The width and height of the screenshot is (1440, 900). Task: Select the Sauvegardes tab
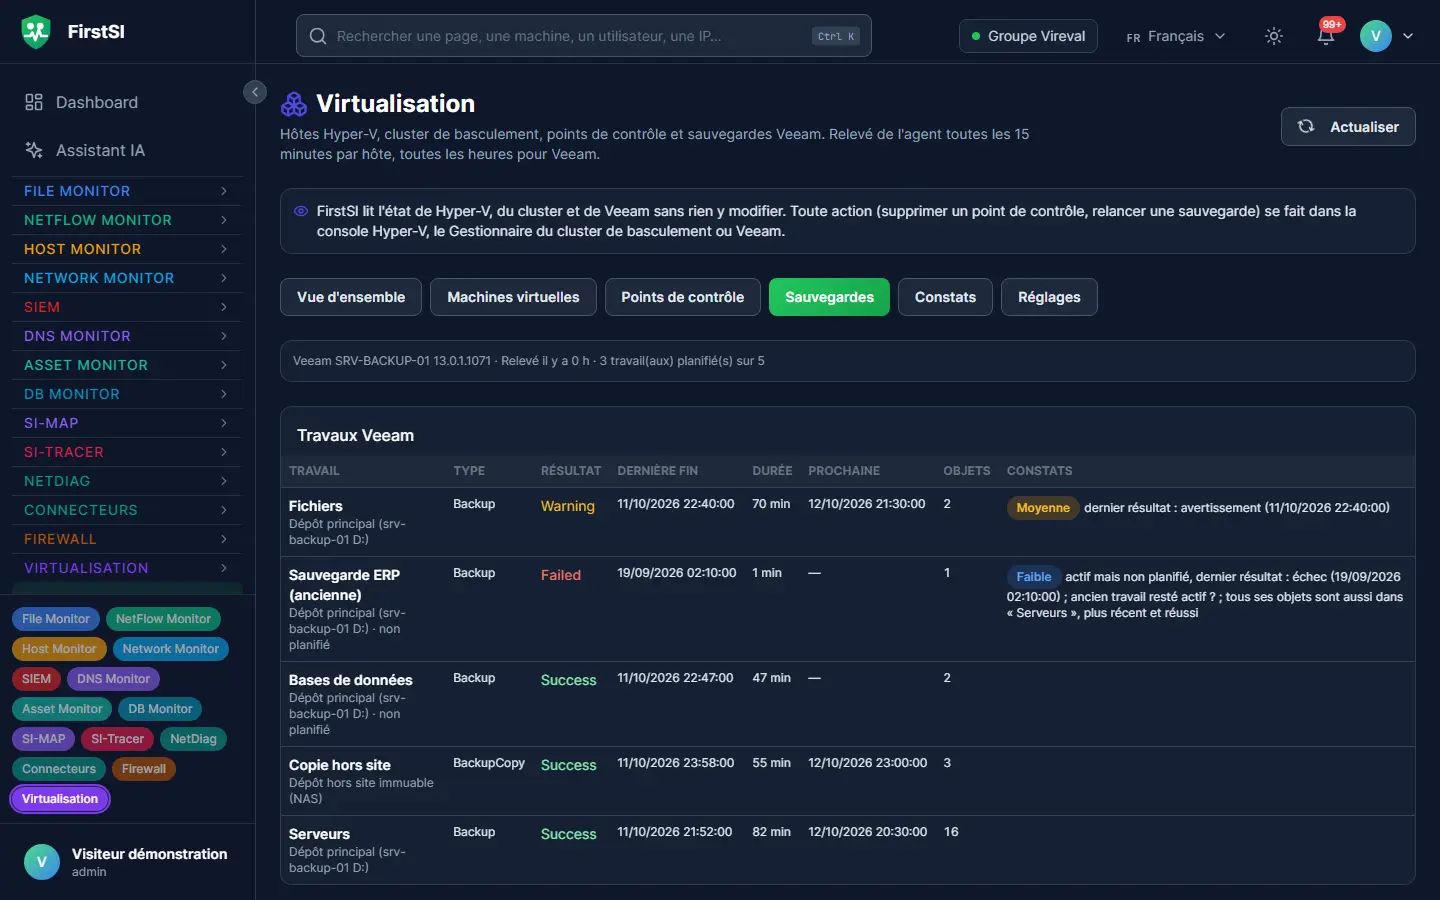(829, 297)
